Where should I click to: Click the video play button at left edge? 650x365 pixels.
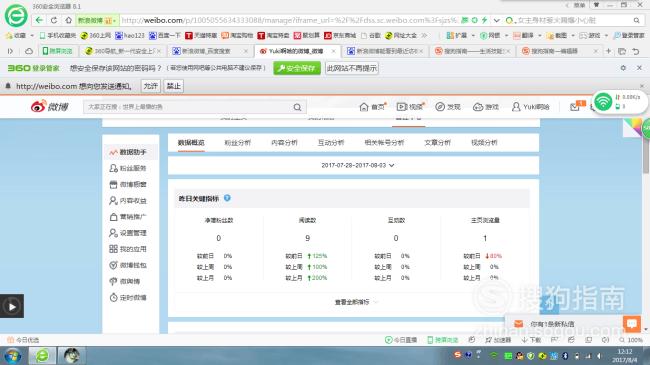pos(12,306)
